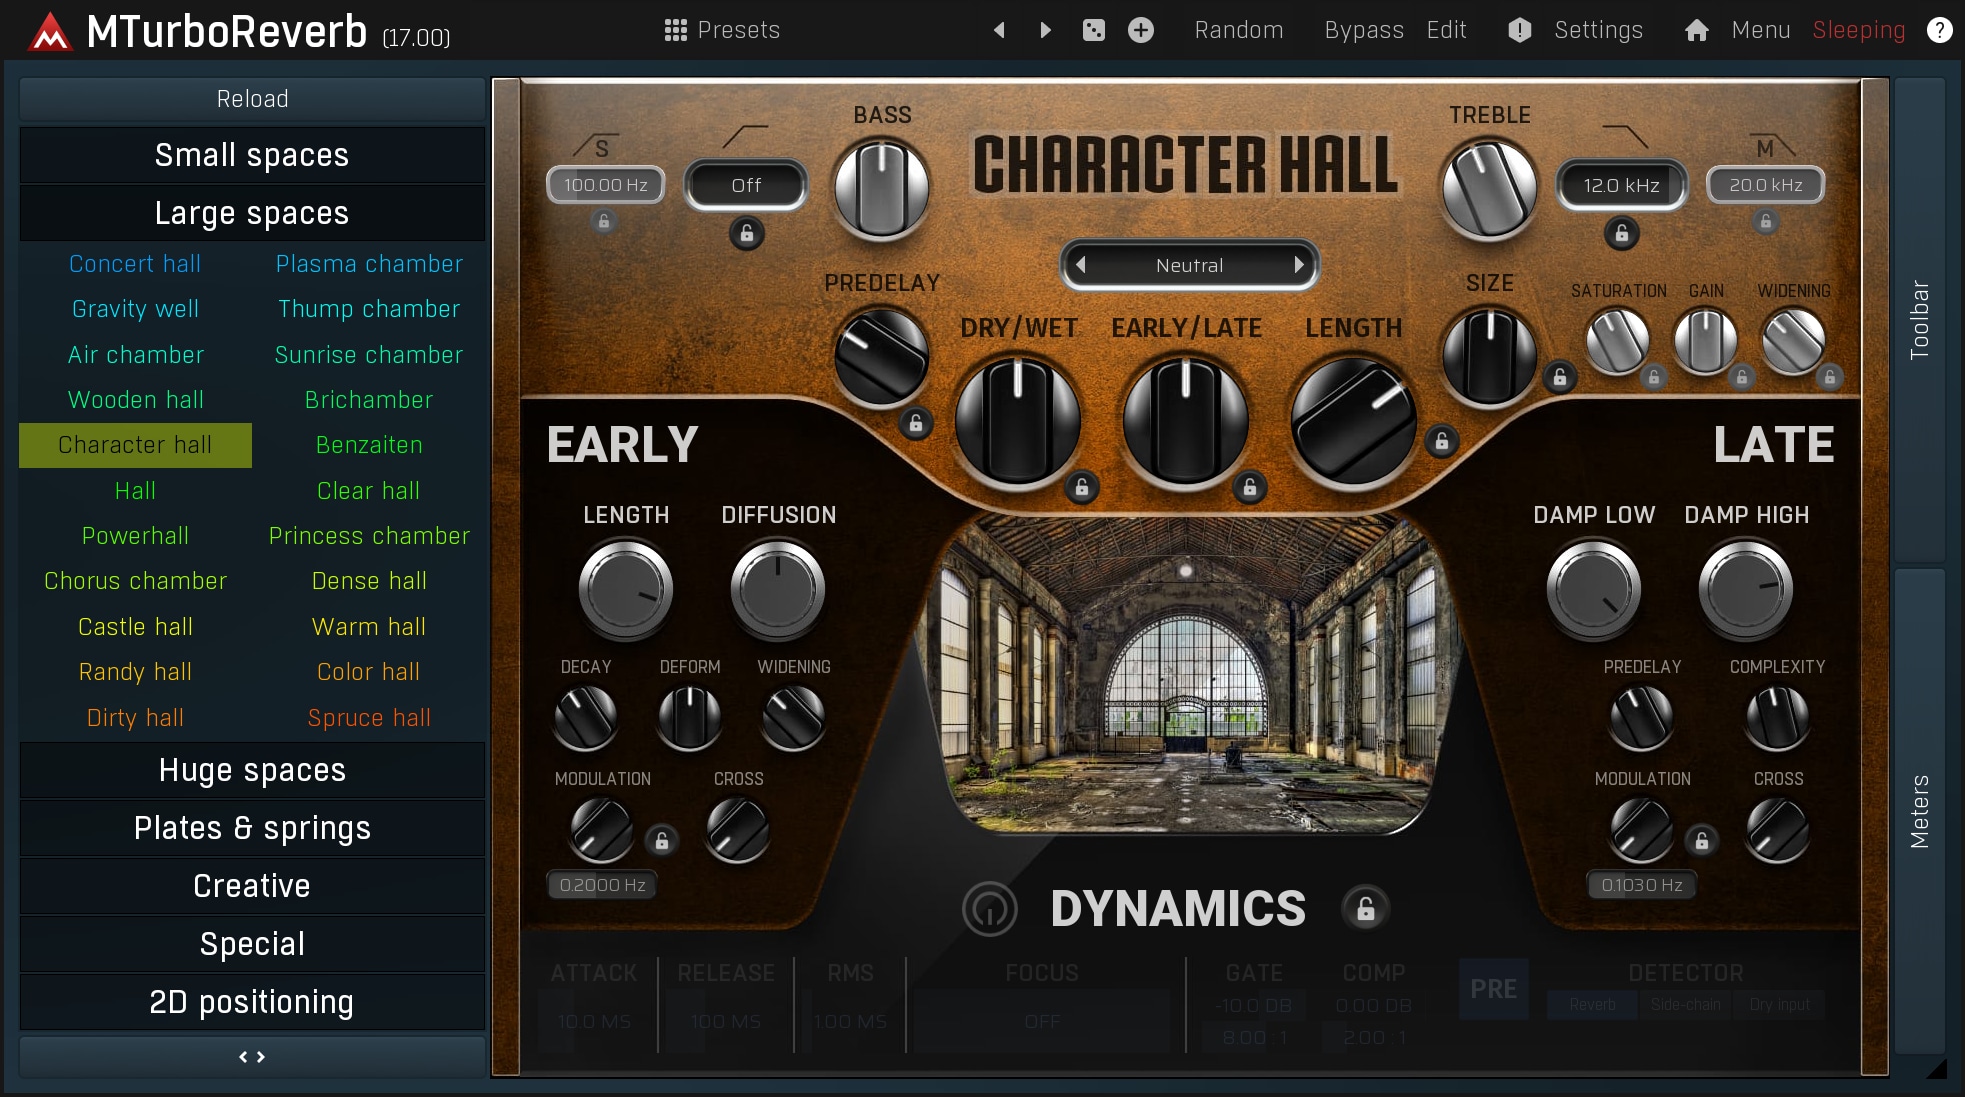Expand Plates & springs category

tap(252, 828)
